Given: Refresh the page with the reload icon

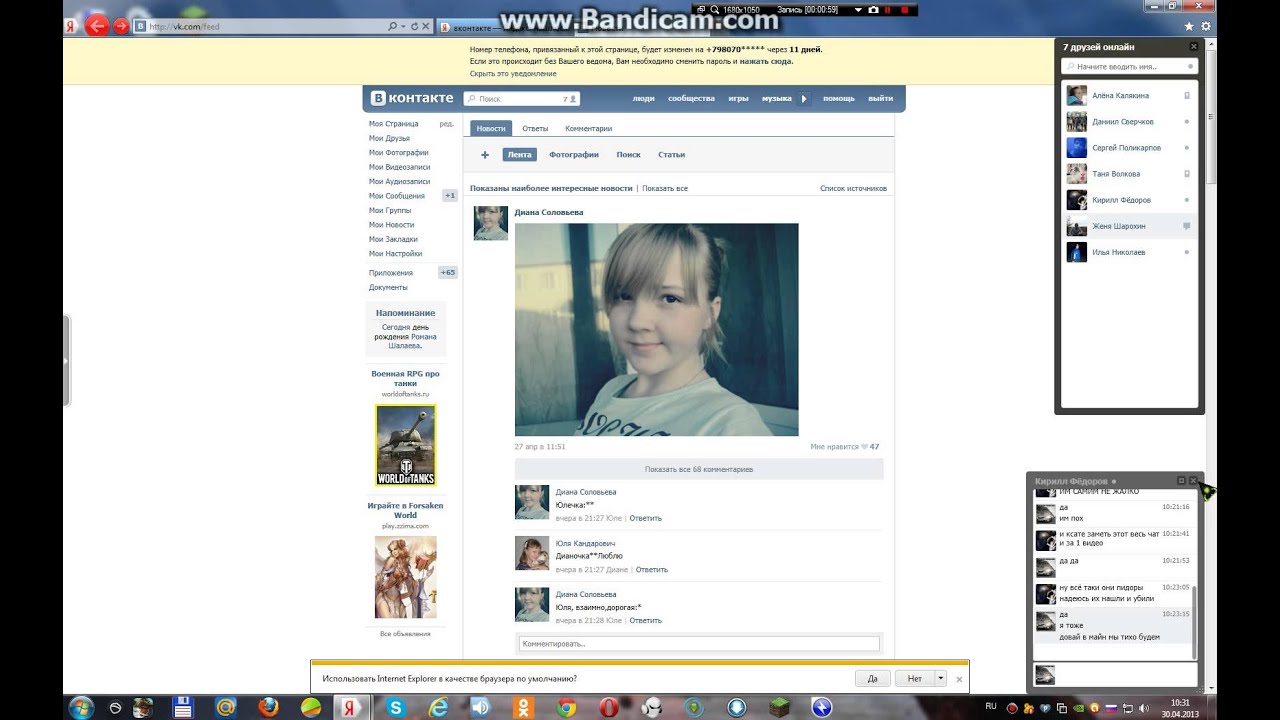Looking at the screenshot, I should [x=415, y=27].
